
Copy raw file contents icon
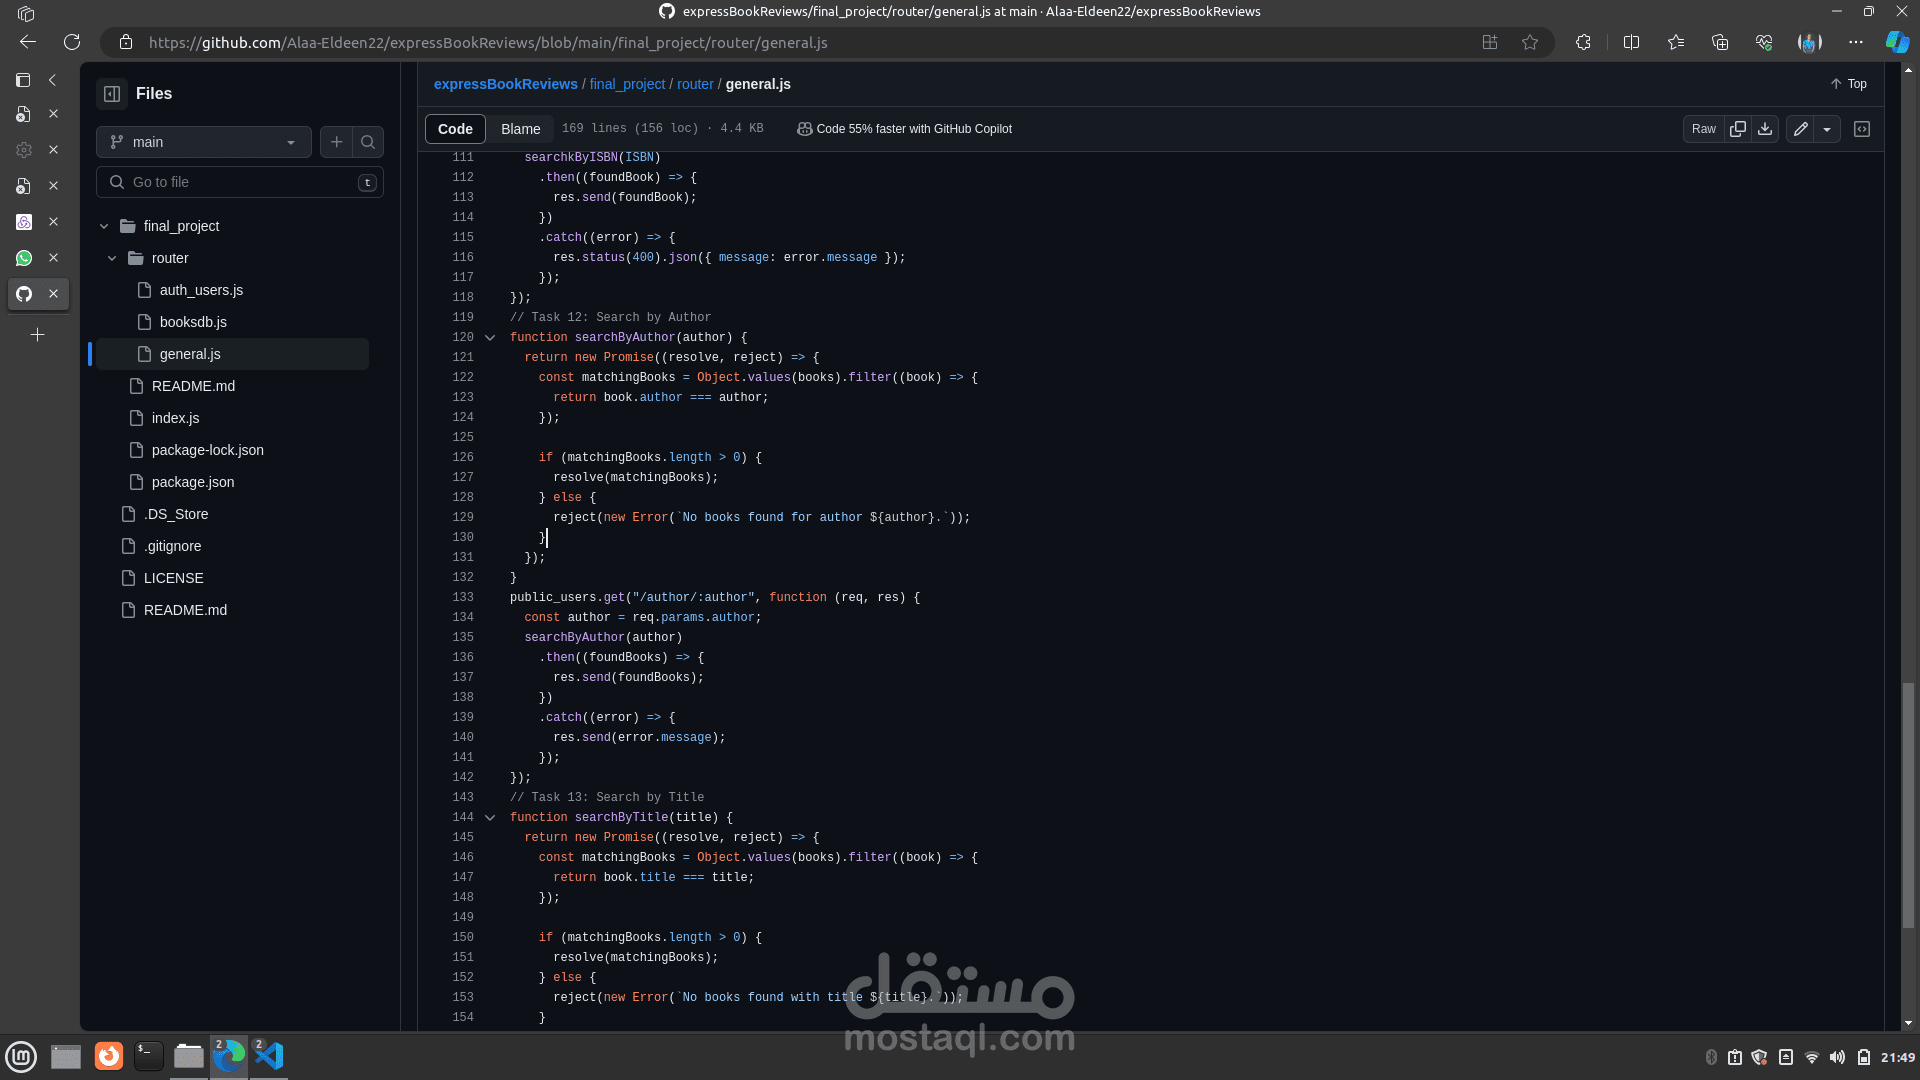pyautogui.click(x=1738, y=129)
